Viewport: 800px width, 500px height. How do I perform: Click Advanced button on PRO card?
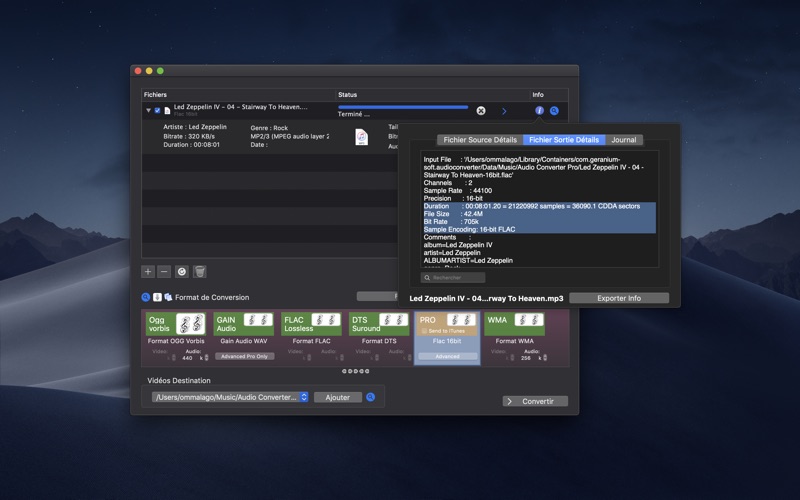(447, 356)
